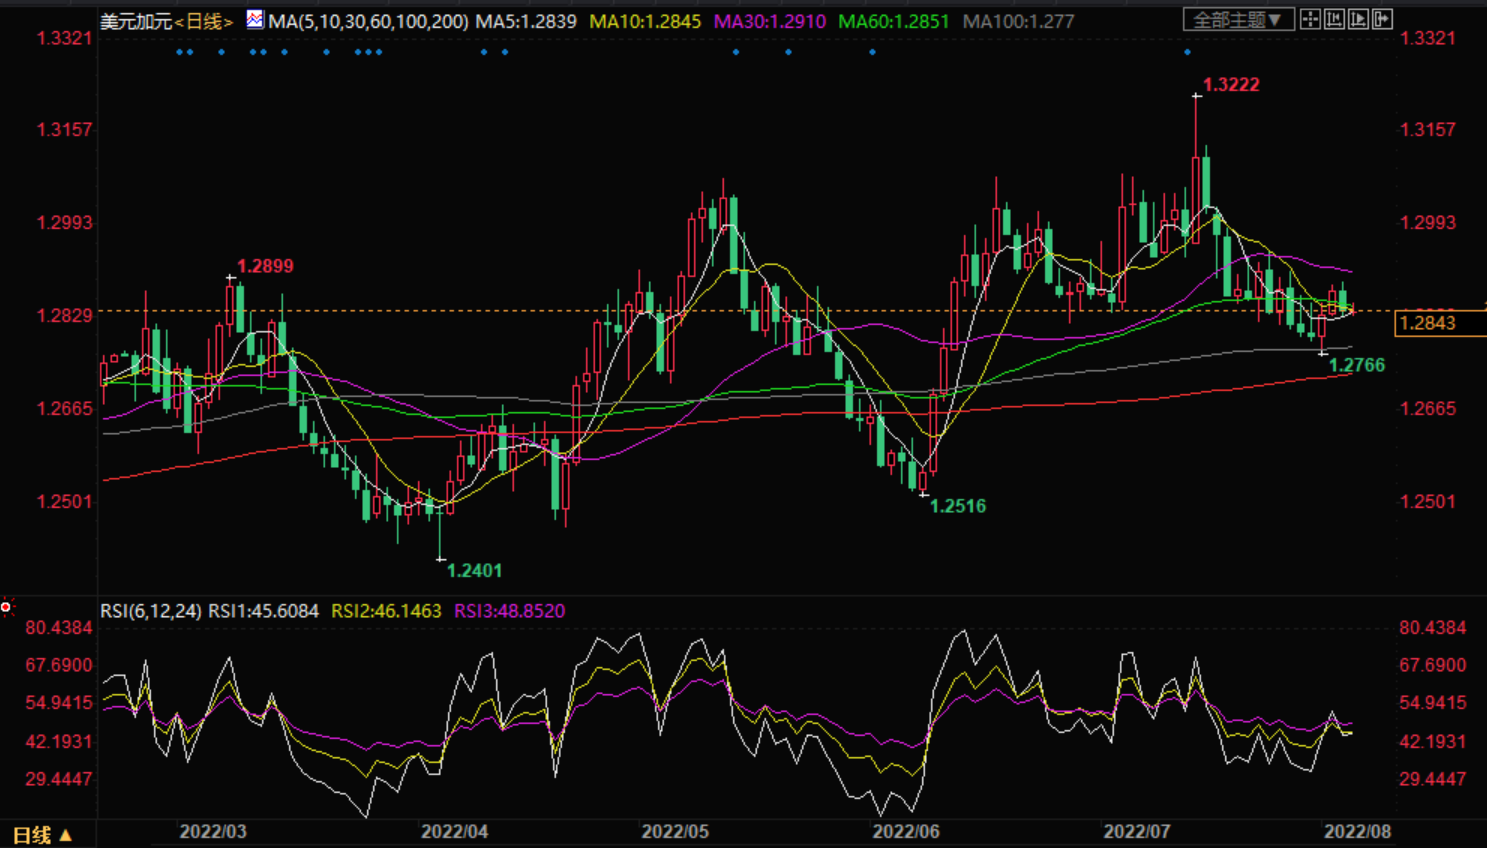Click the RSI(6,12,24) indicator label
This screenshot has width=1487, height=848.
[150, 611]
